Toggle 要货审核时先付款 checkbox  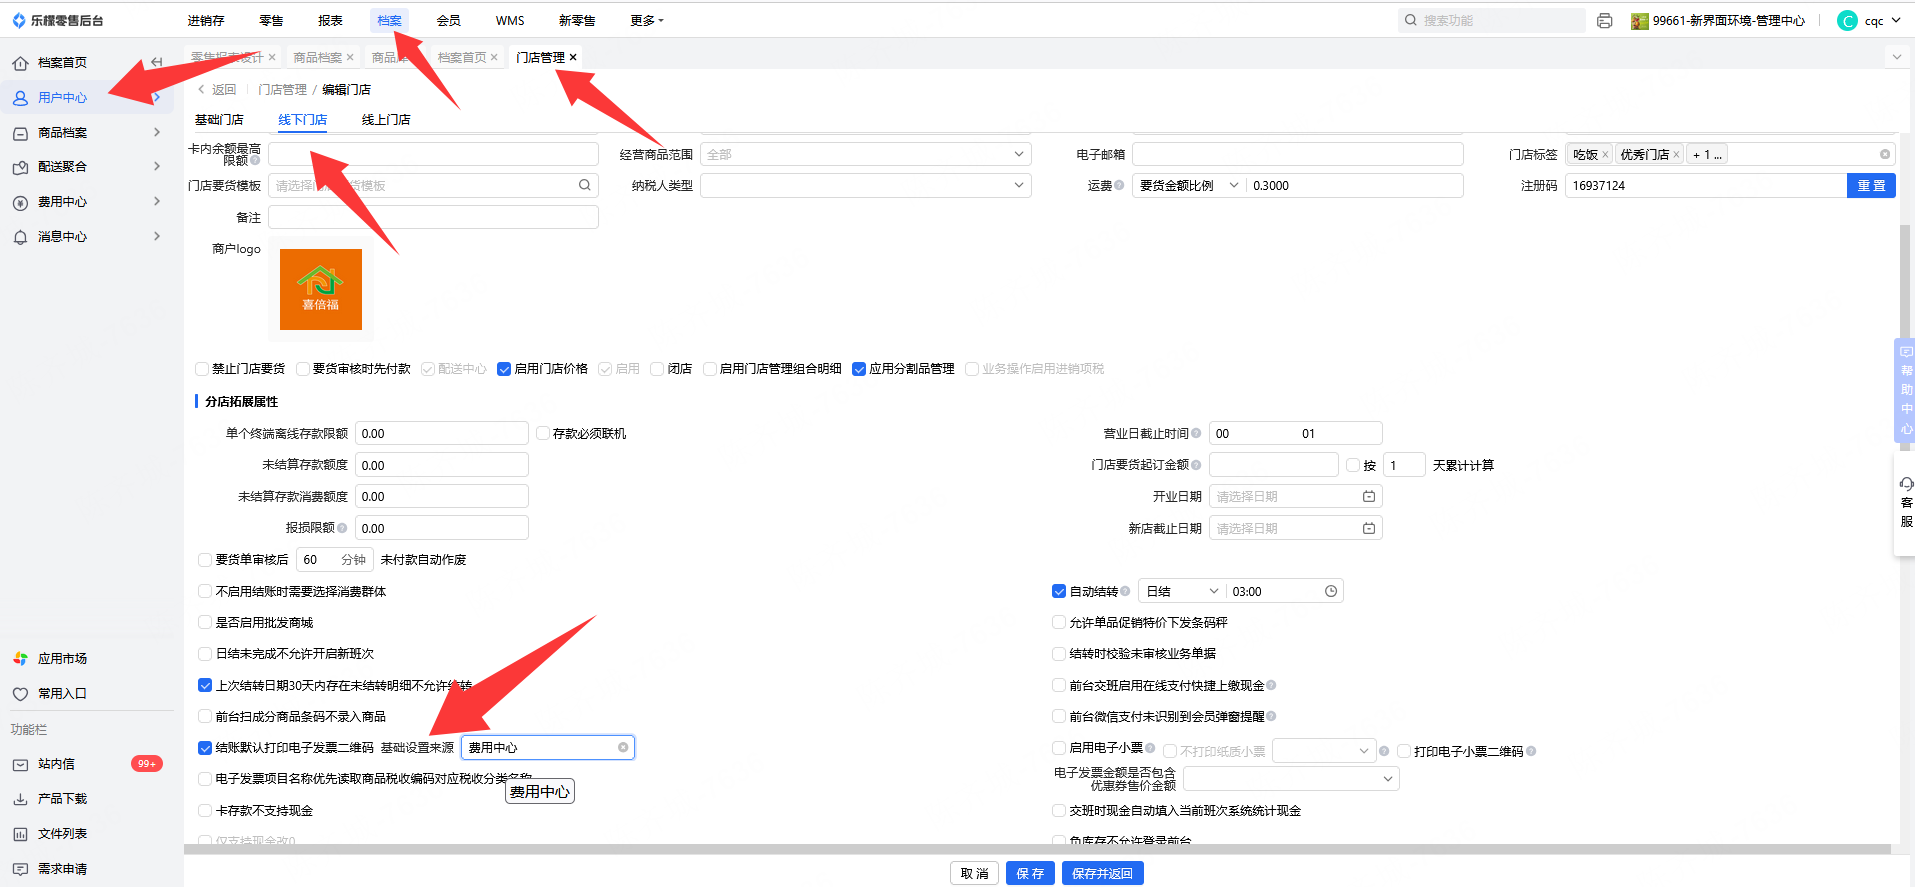point(303,369)
